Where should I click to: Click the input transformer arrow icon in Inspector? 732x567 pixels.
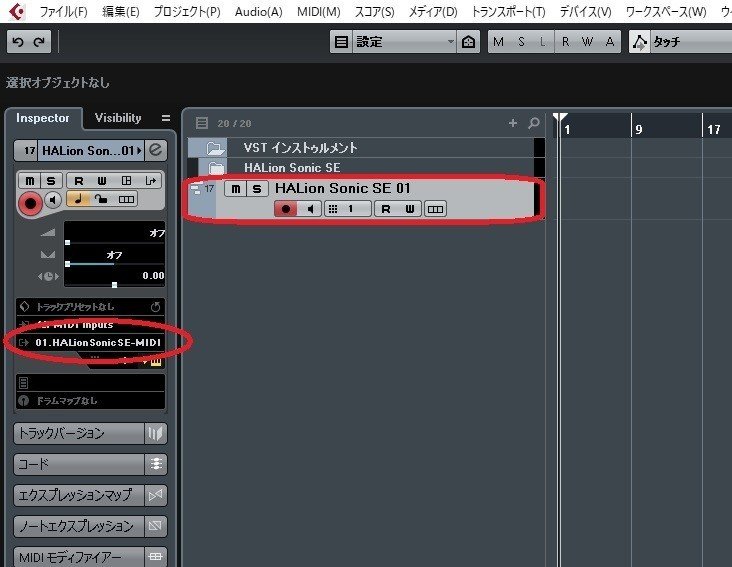pos(150,181)
